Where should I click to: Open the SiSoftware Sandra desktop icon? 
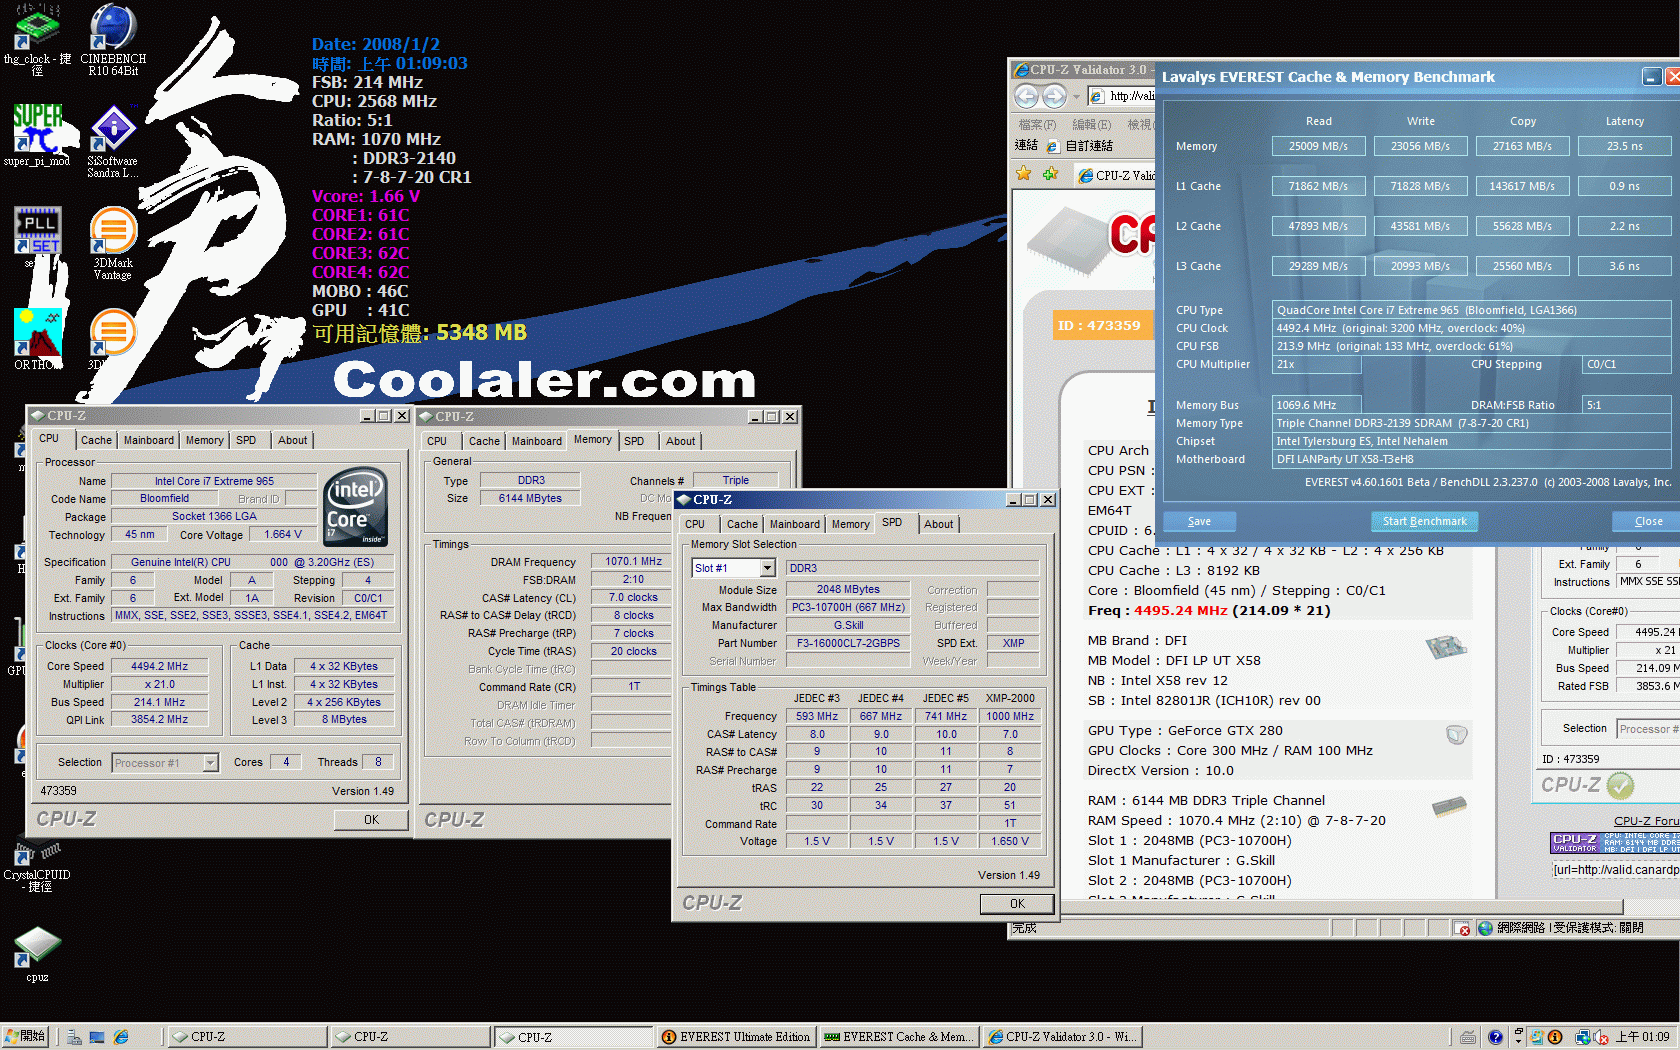[x=113, y=140]
